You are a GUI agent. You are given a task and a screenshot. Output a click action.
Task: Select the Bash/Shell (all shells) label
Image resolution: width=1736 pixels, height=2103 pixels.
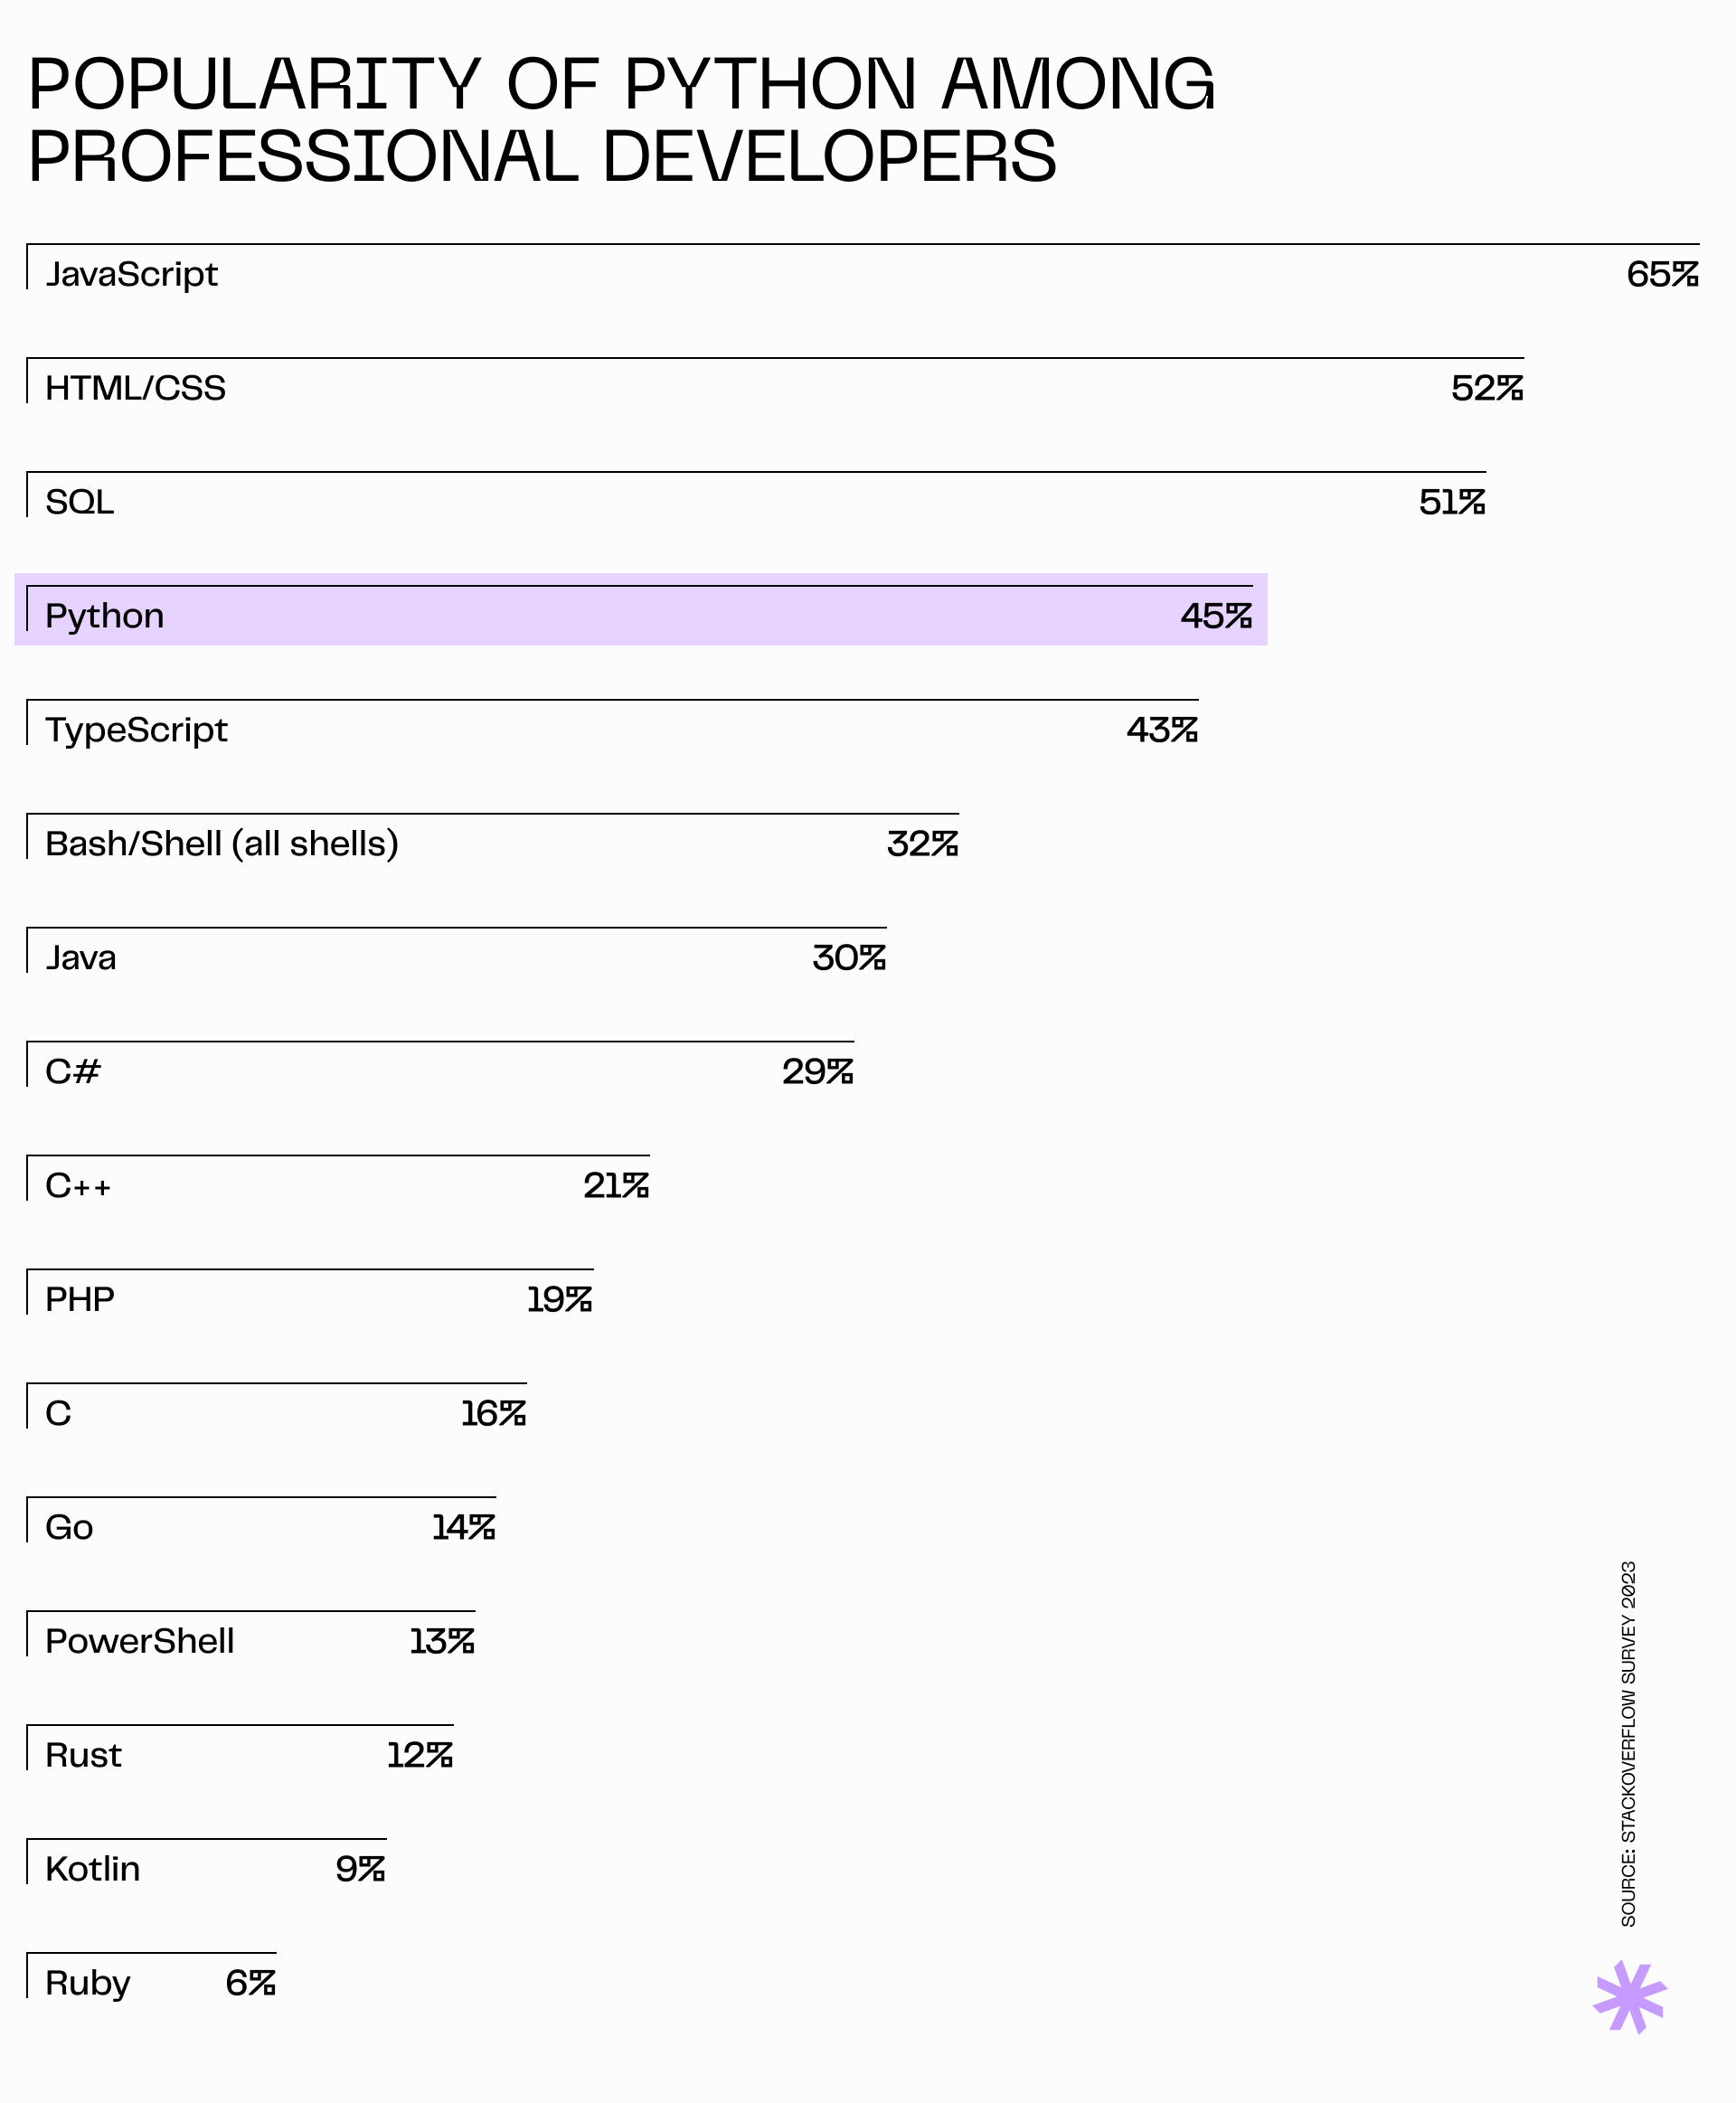coord(221,844)
